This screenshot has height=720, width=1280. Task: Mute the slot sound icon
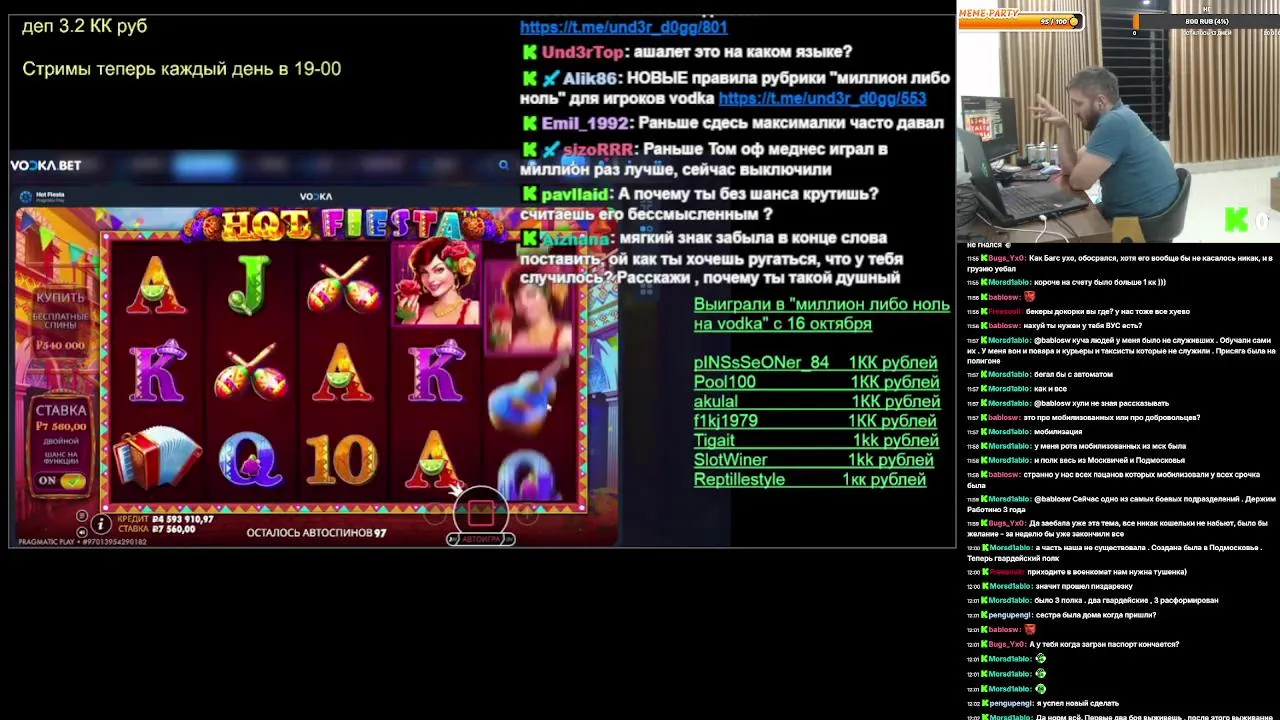pos(82,530)
